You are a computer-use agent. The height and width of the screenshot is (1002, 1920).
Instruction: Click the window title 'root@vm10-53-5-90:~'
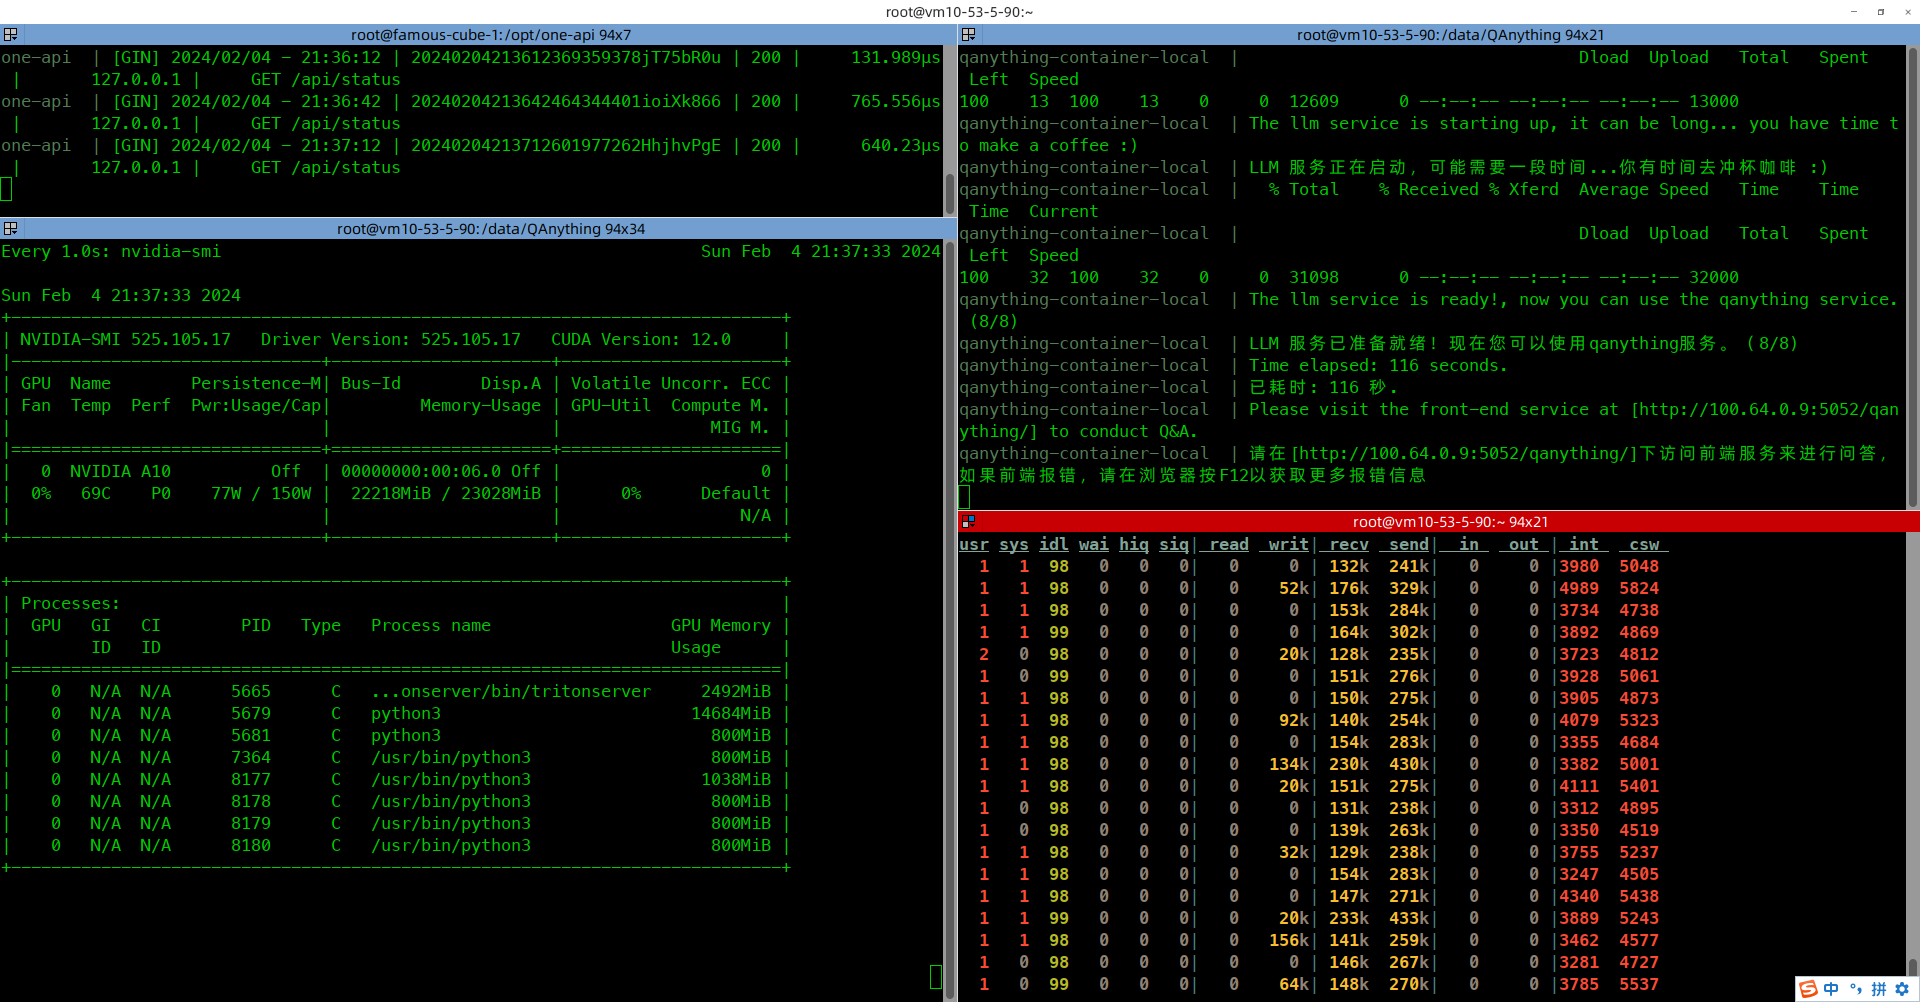[x=959, y=12]
